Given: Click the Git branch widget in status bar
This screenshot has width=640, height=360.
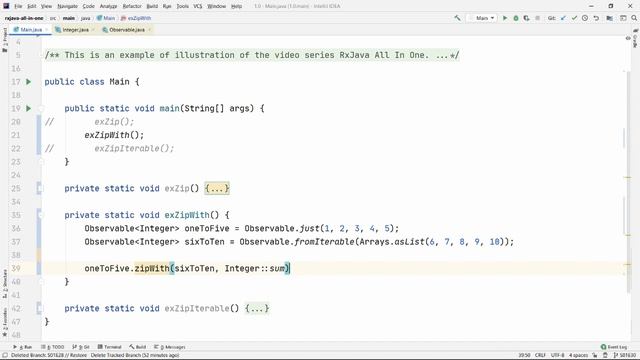Looking at the screenshot, I should tap(624, 356).
